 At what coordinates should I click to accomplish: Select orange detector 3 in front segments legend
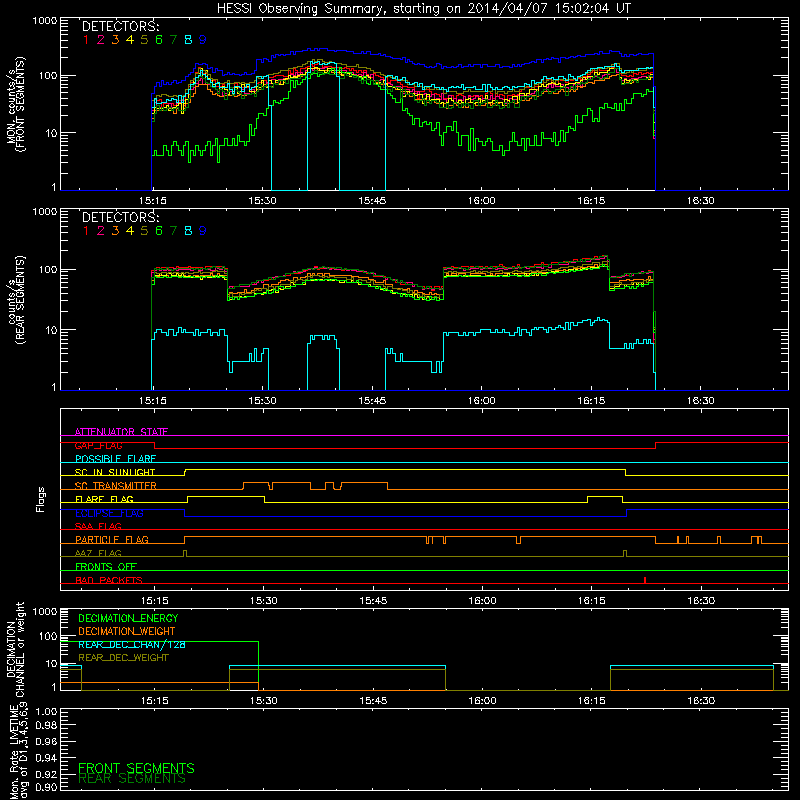[115, 40]
